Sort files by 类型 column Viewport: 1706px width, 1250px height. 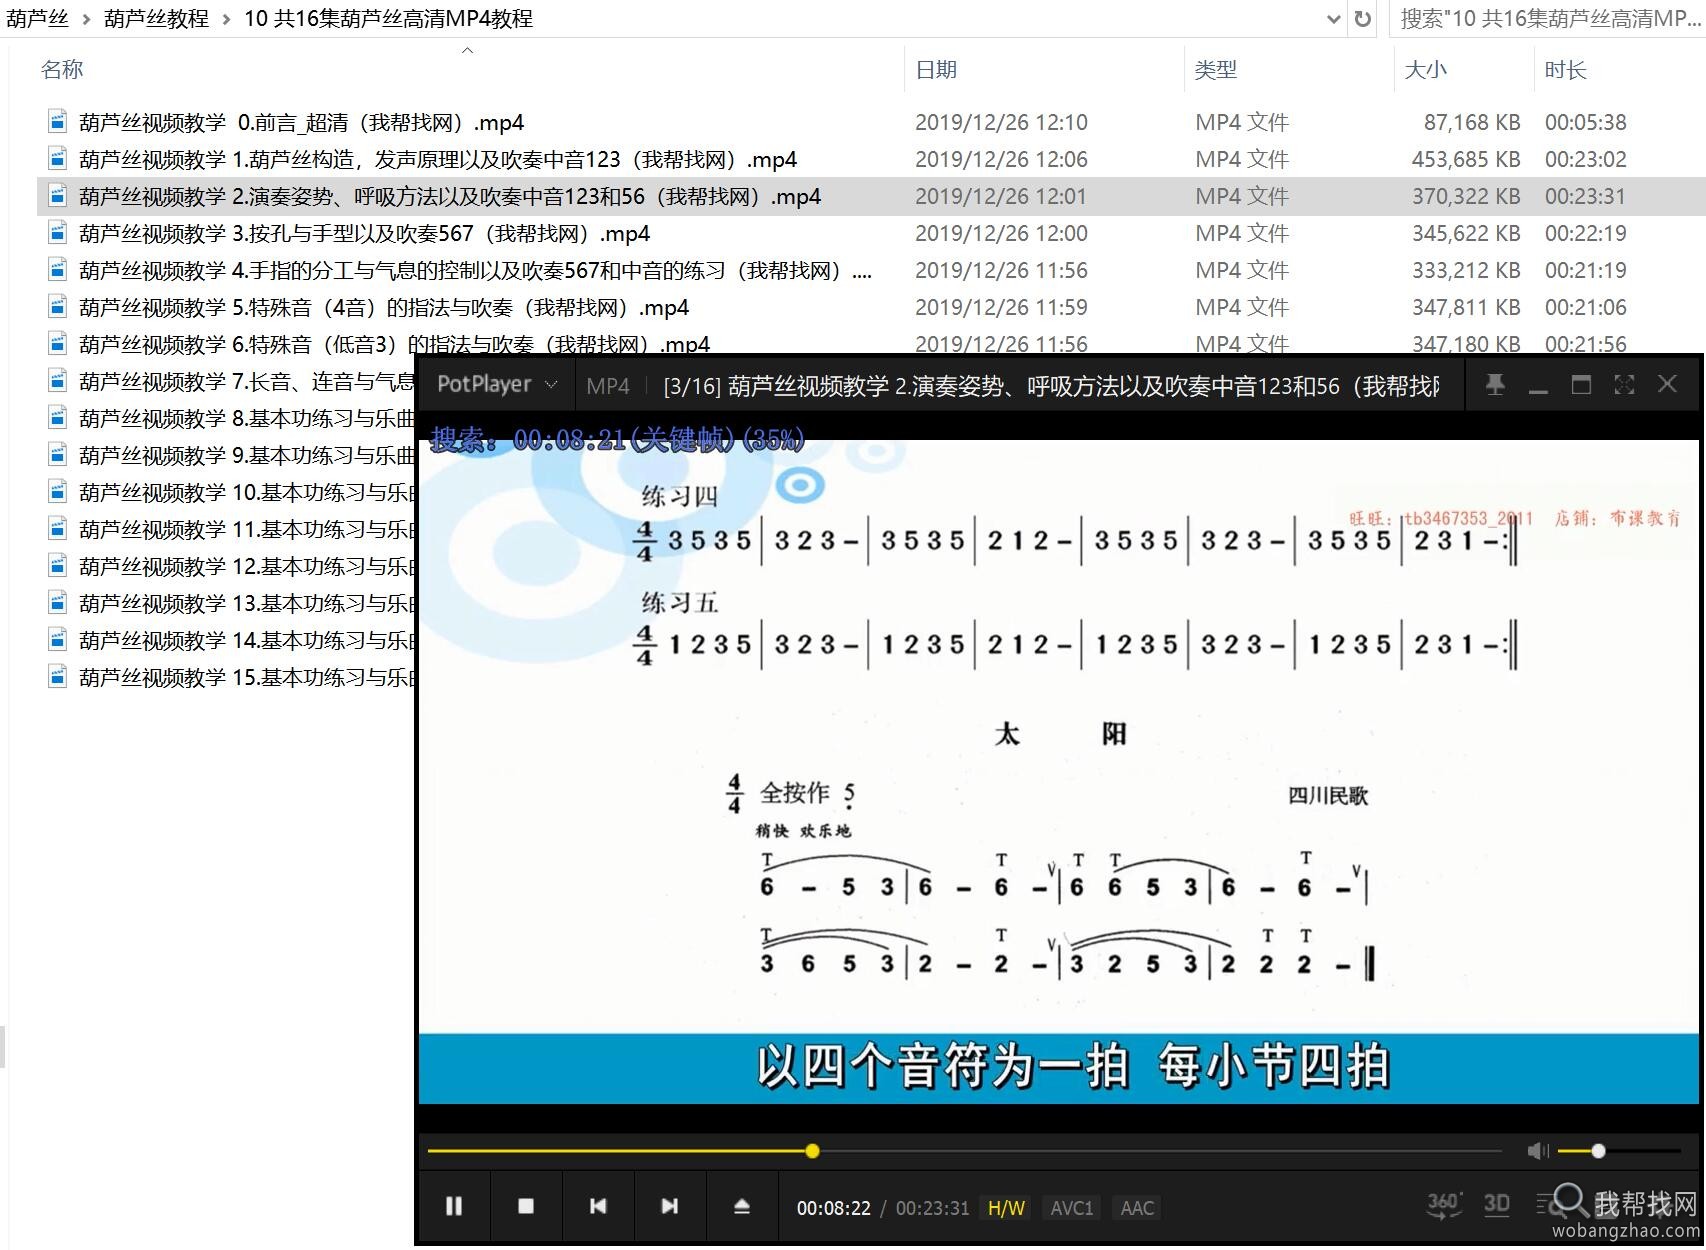tap(1216, 70)
